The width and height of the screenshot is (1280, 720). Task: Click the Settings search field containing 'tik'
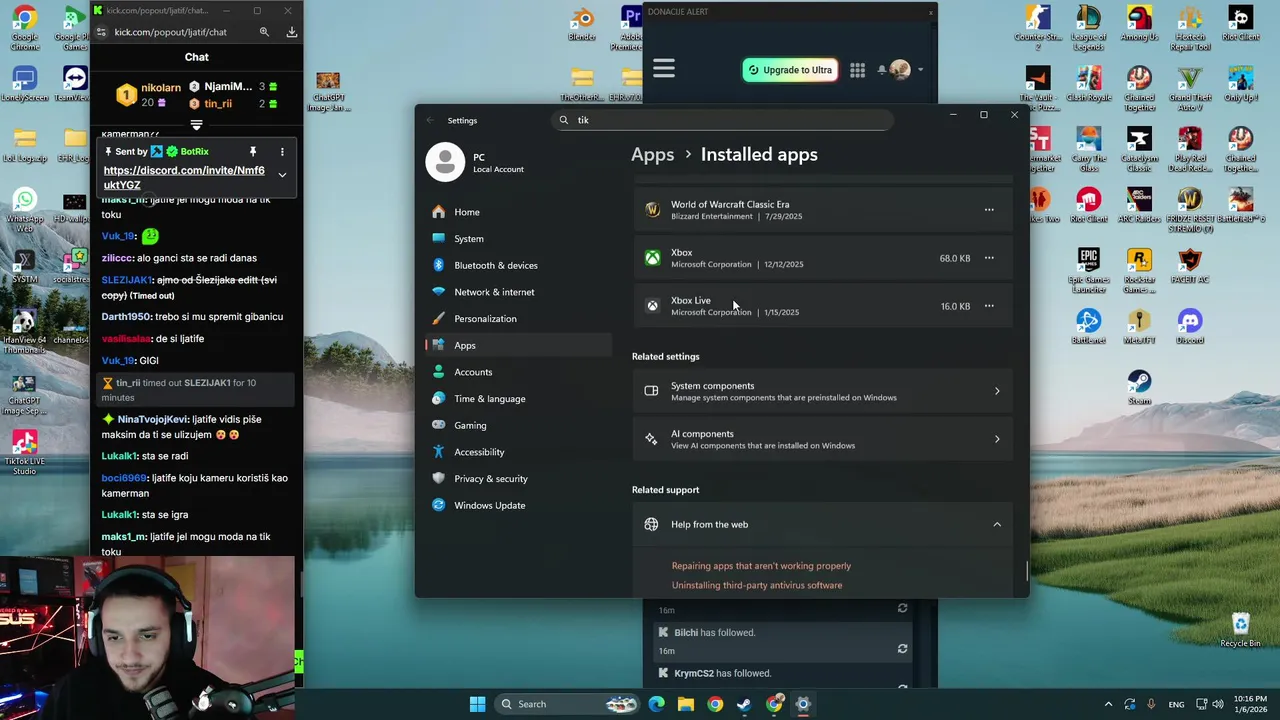(722, 120)
